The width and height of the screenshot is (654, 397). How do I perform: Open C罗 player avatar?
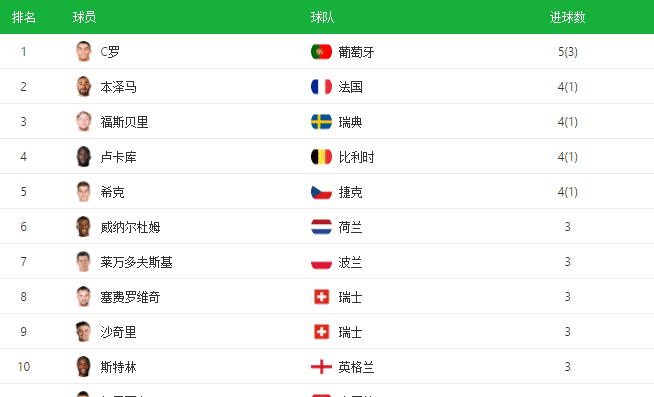click(x=83, y=51)
